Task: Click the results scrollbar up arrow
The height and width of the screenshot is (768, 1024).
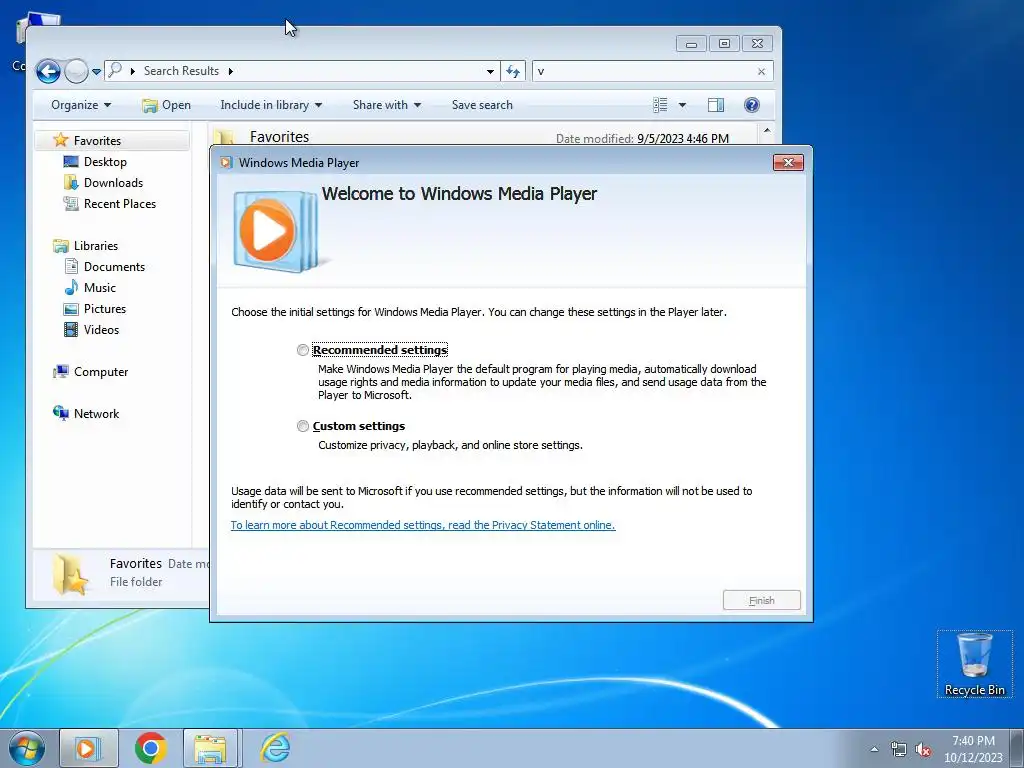Action: pyautogui.click(x=767, y=131)
